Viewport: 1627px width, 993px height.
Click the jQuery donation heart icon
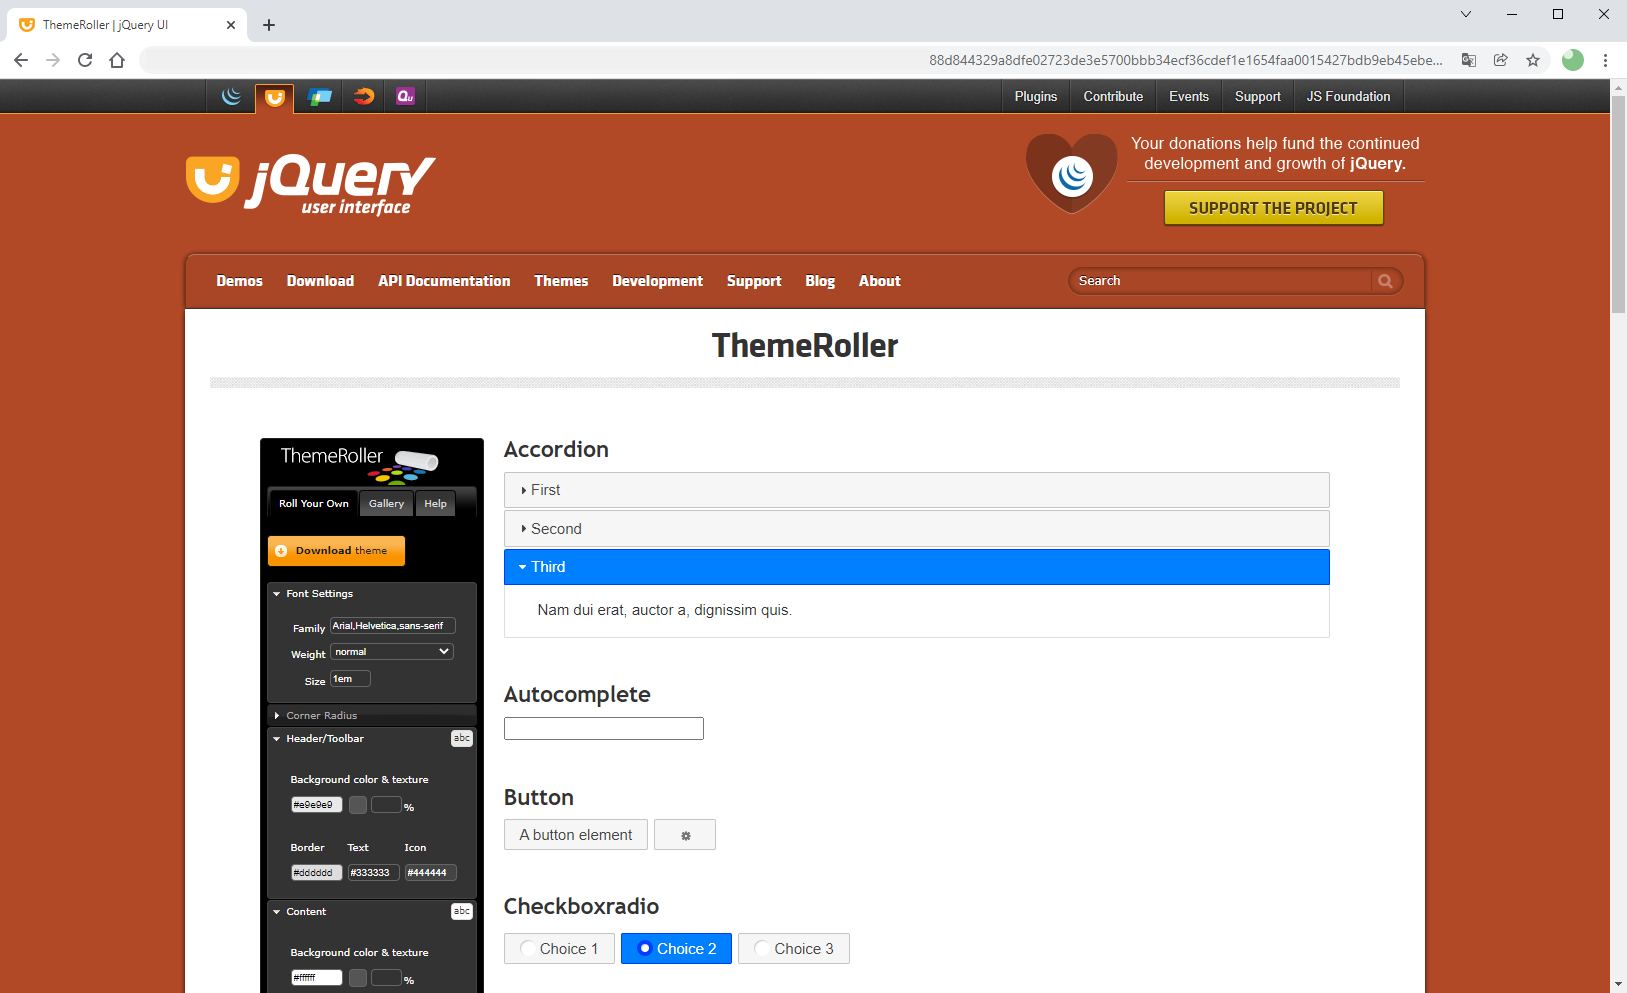pyautogui.click(x=1072, y=174)
